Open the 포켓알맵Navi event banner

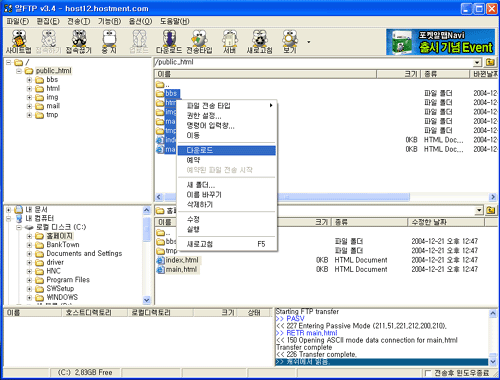tap(440, 42)
